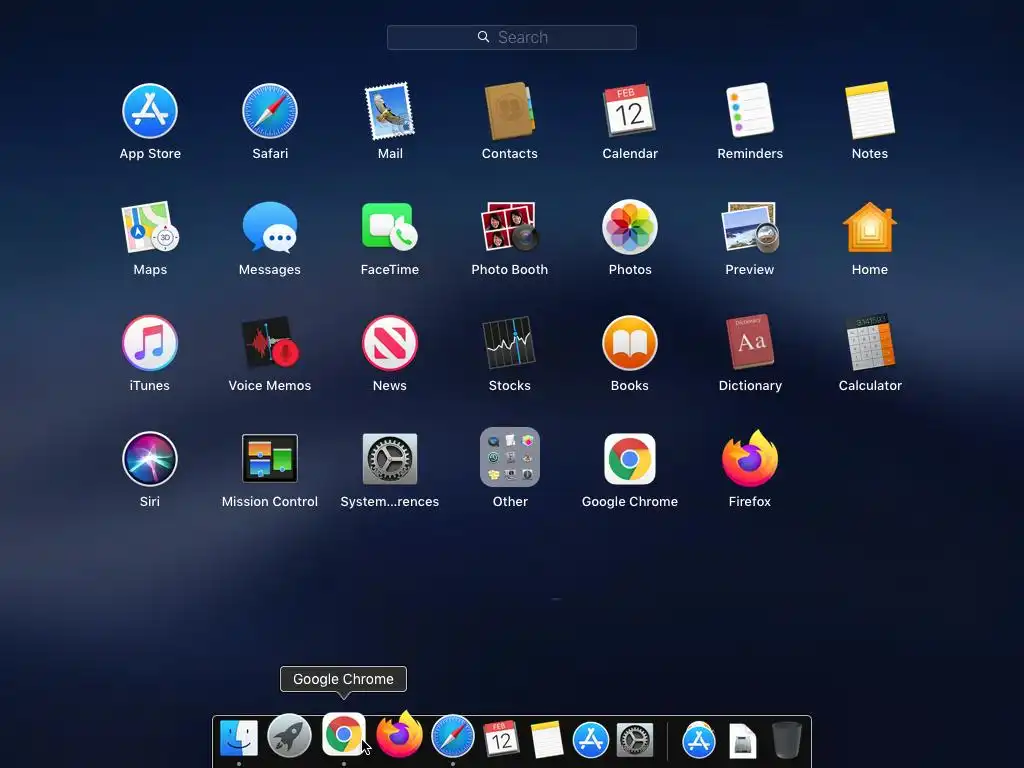Screen dimensions: 1024x768
Task: Open the Dictionary app
Action: [750, 342]
